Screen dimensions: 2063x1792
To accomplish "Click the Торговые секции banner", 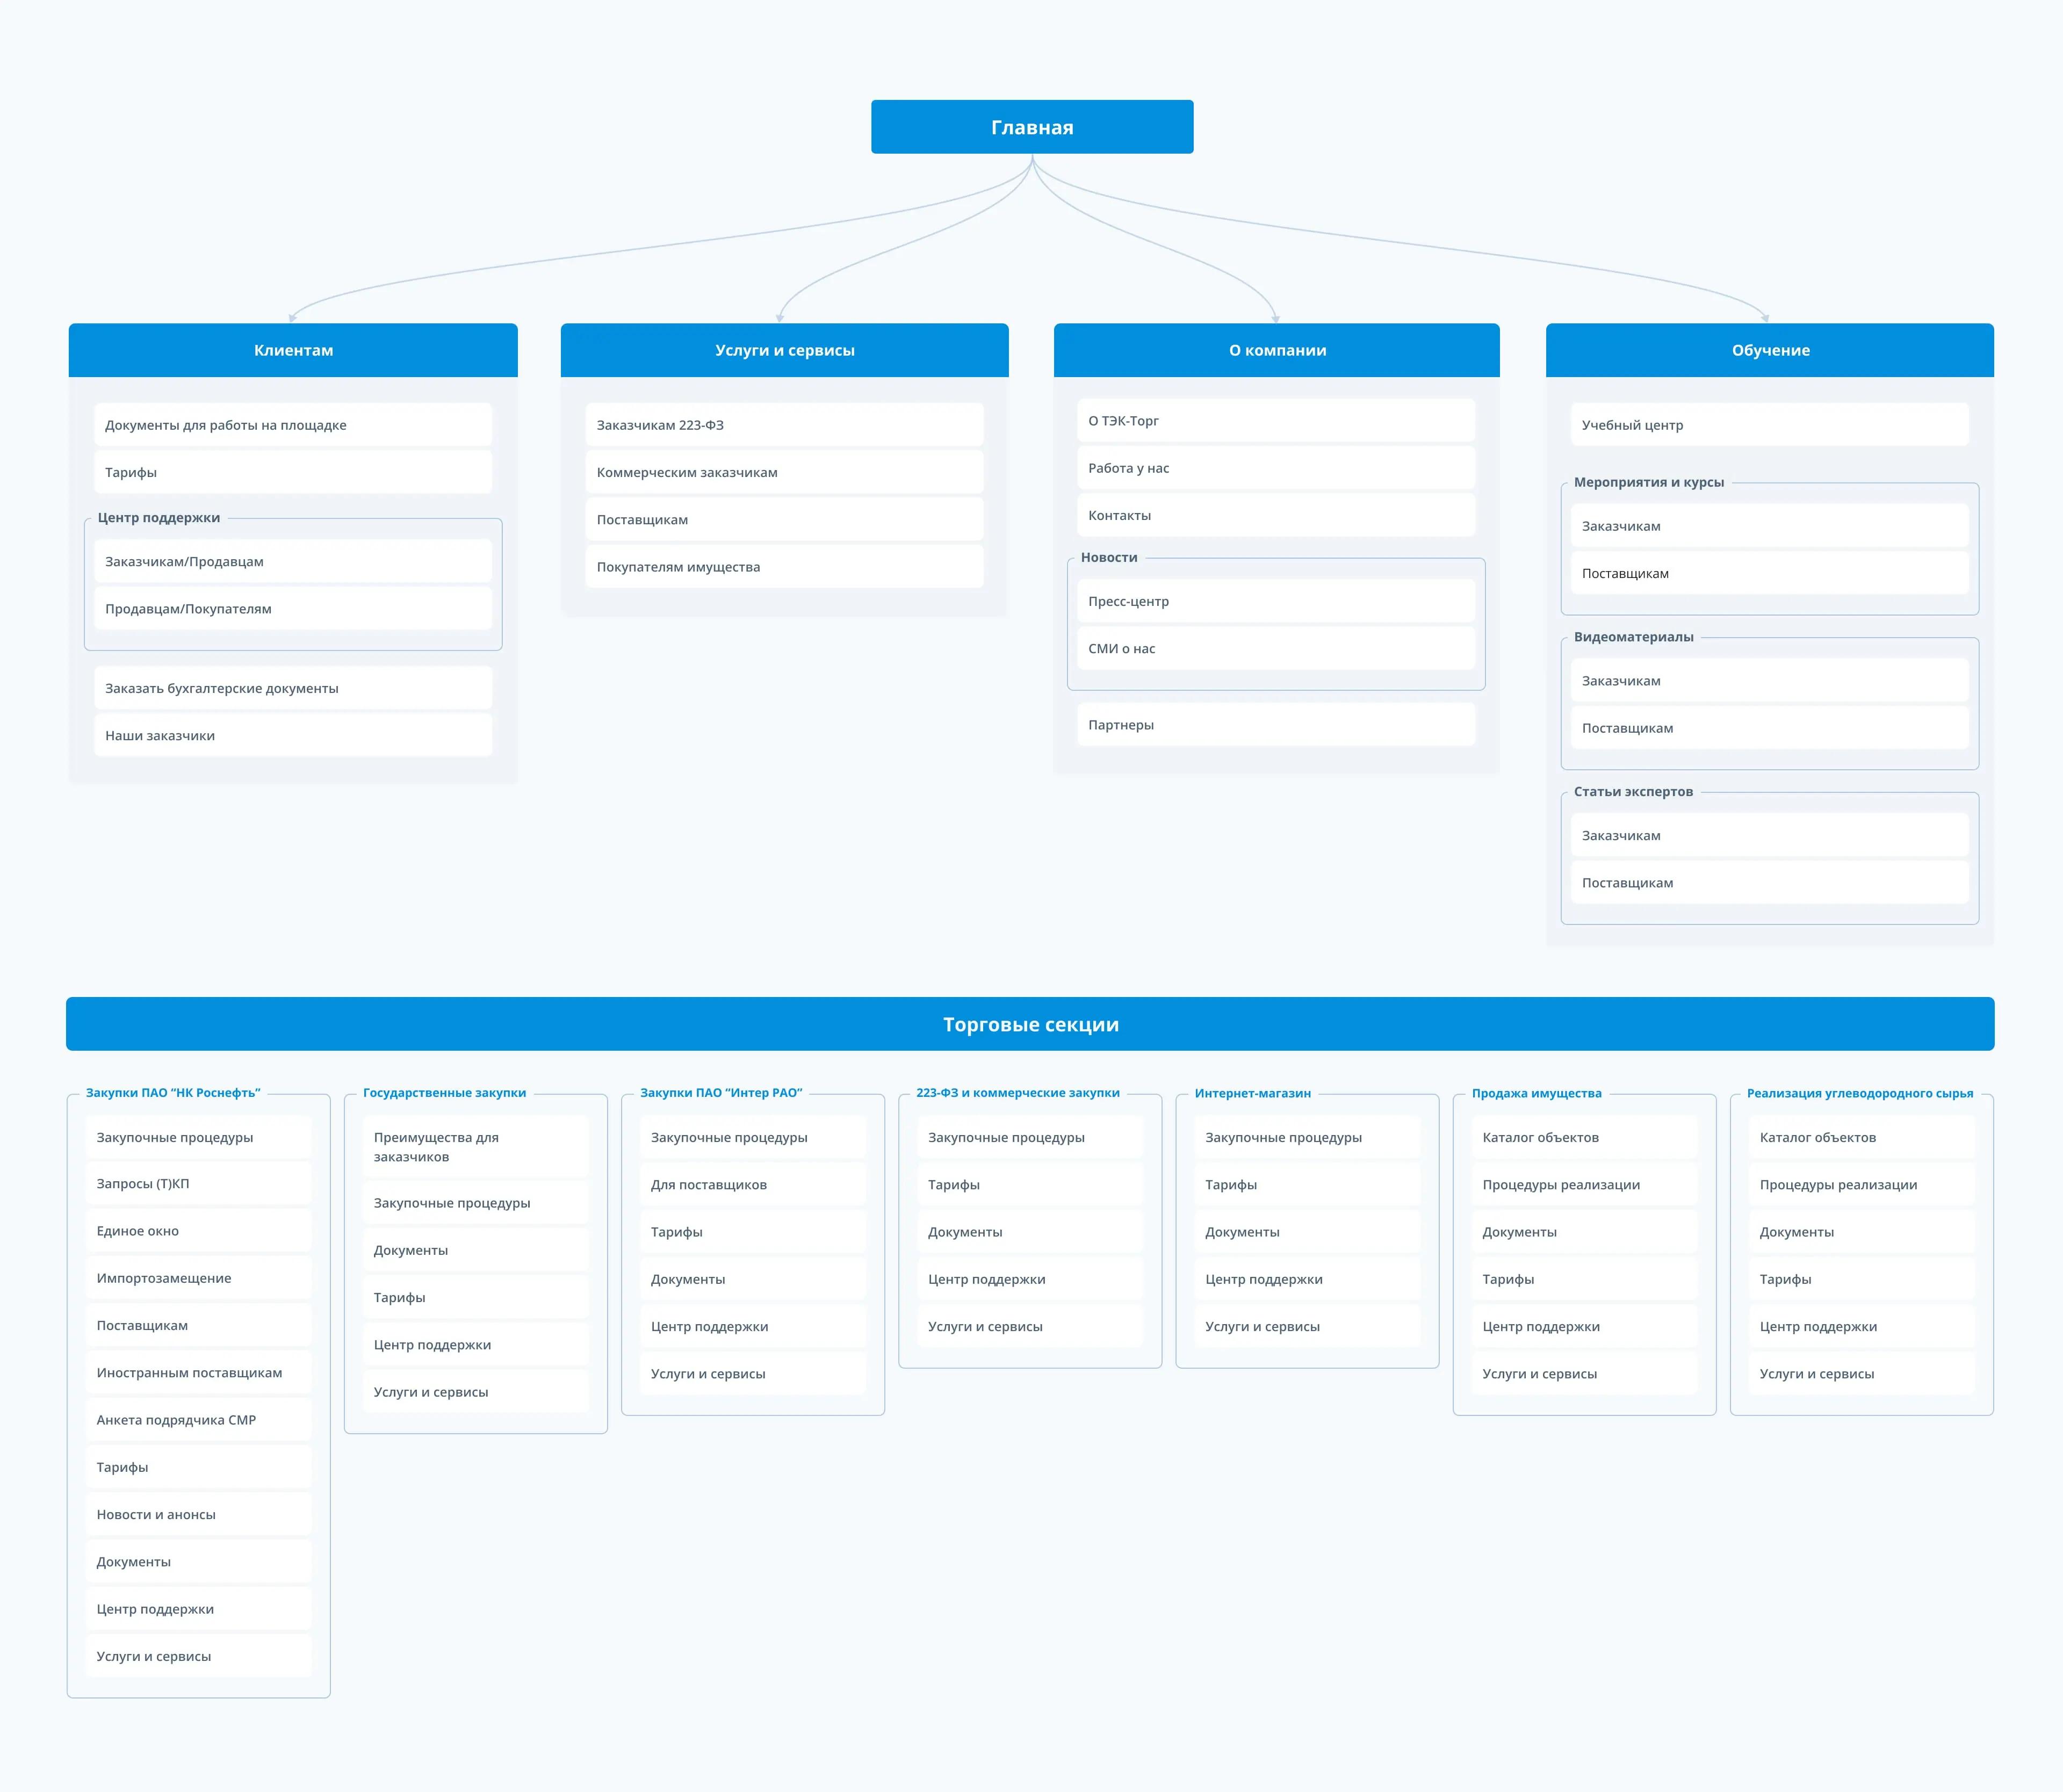I will 1030,1024.
